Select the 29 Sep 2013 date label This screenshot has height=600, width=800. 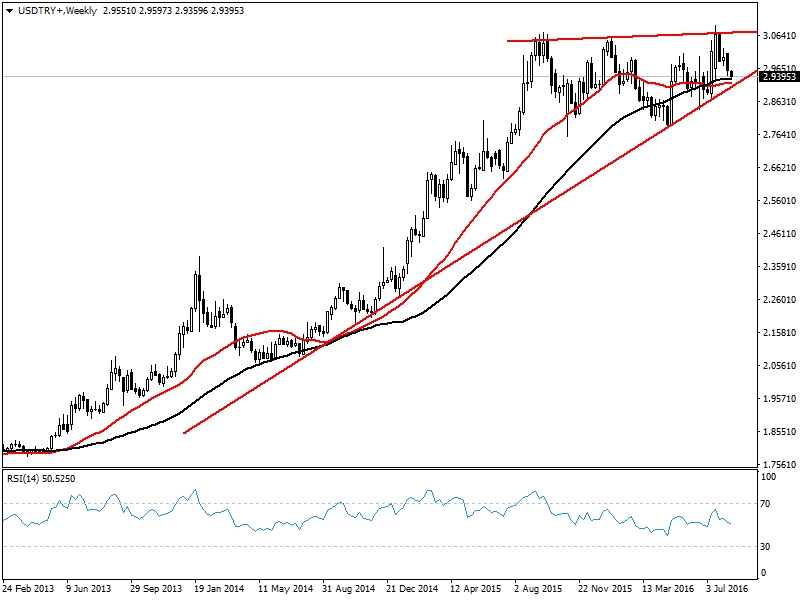(156, 588)
